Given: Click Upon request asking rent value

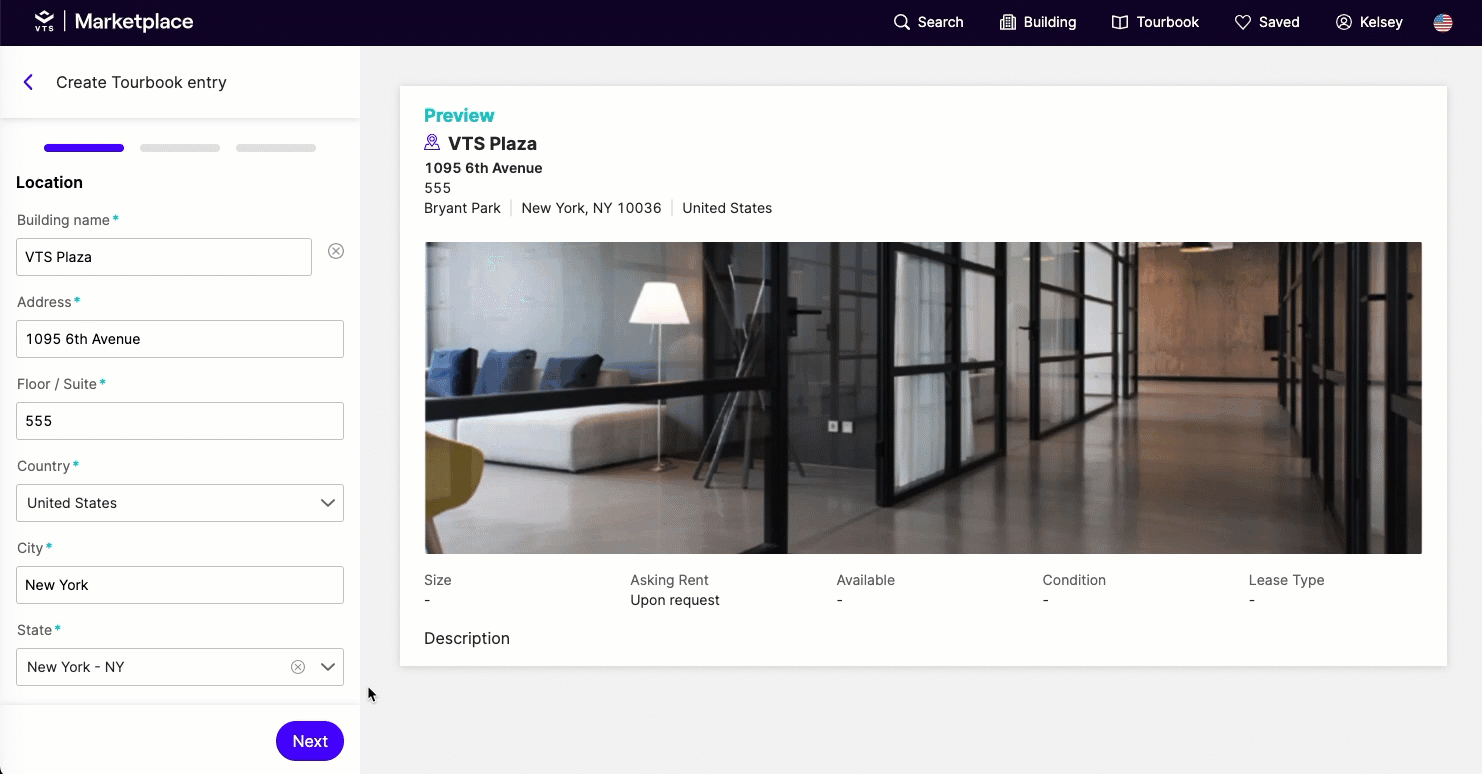Looking at the screenshot, I should pyautogui.click(x=675, y=600).
